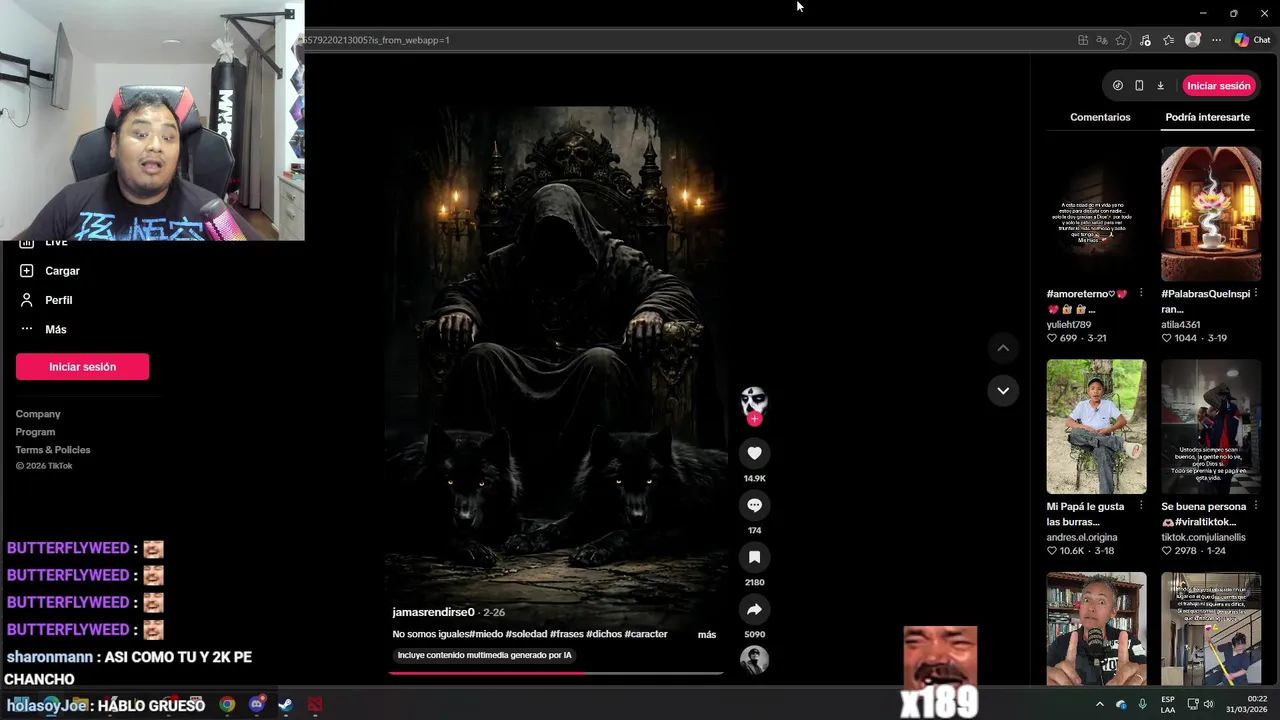Open the yulieht789 profile link

click(1069, 325)
